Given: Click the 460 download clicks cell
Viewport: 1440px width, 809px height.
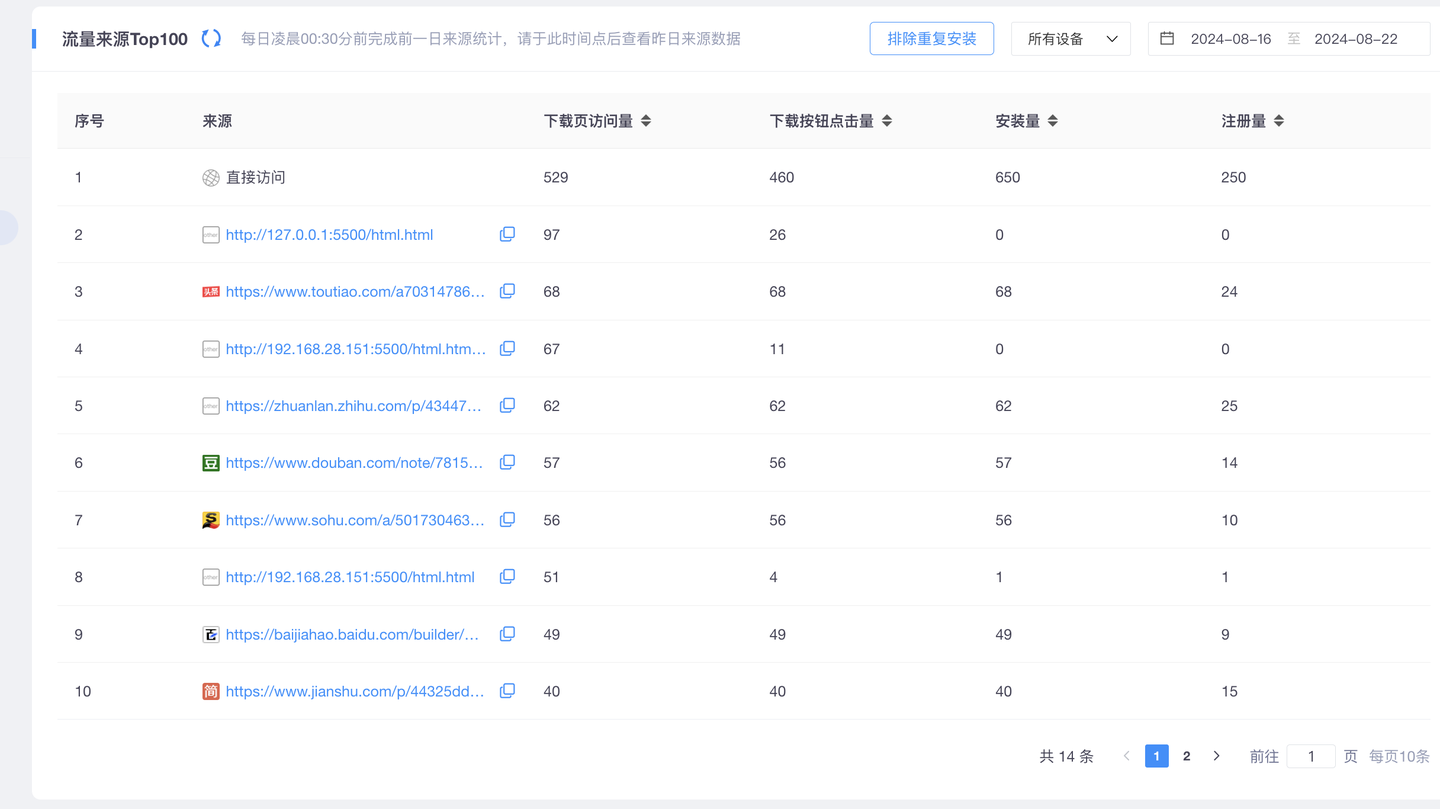Looking at the screenshot, I should point(782,178).
